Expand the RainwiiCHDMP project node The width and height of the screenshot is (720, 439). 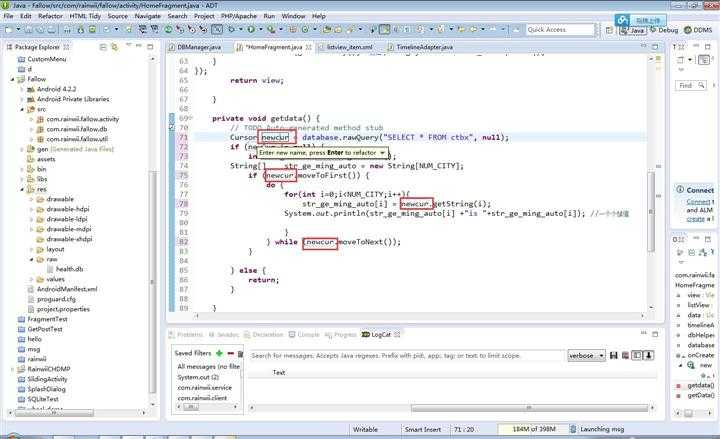click(x=12, y=369)
